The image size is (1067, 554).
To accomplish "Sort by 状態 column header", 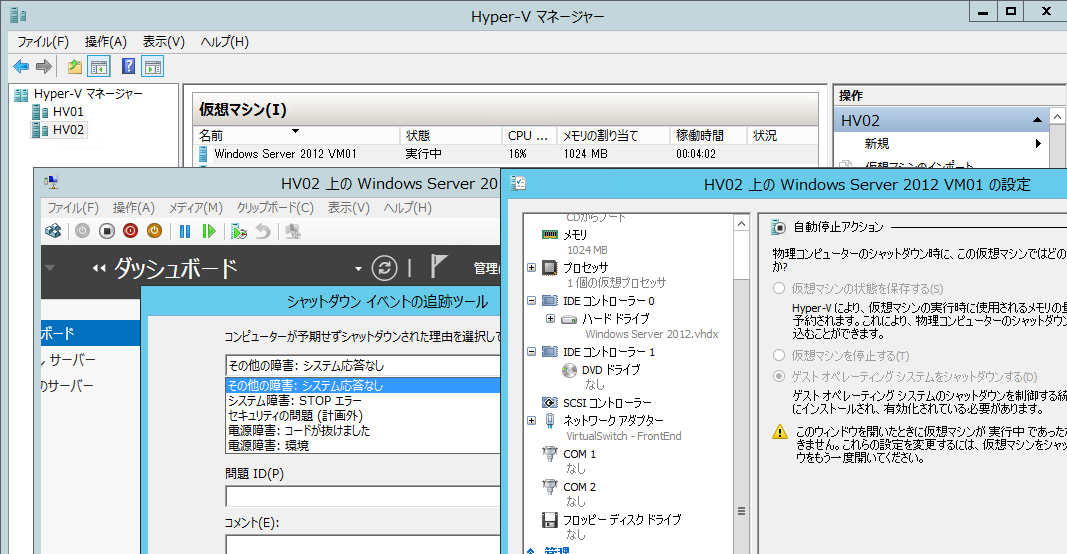I will pyautogui.click(x=451, y=135).
